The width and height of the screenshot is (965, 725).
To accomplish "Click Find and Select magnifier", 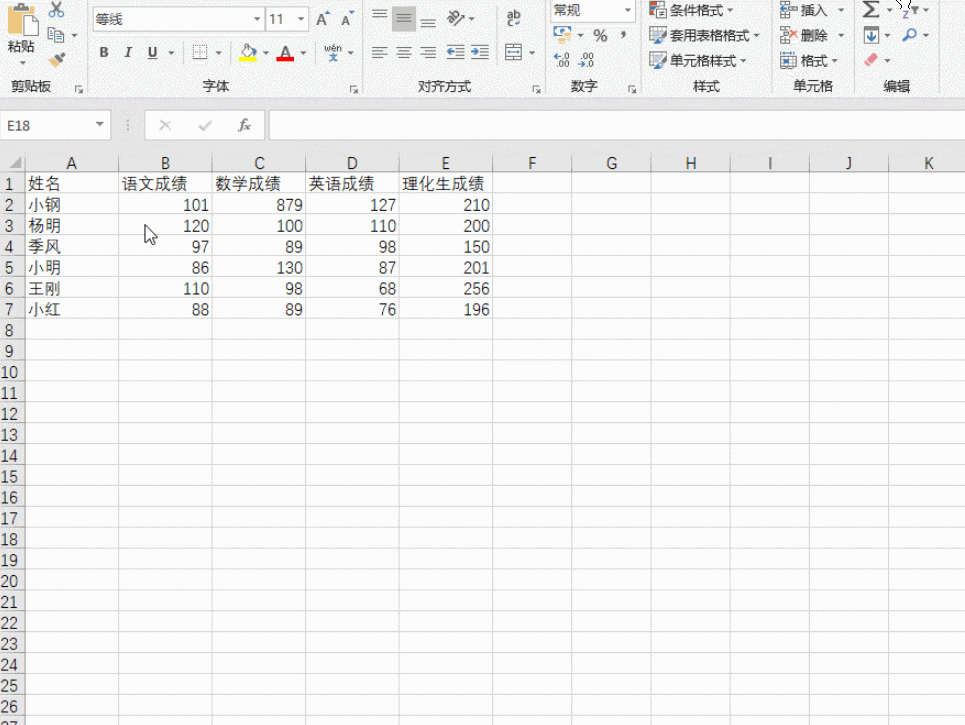I will 910,35.
